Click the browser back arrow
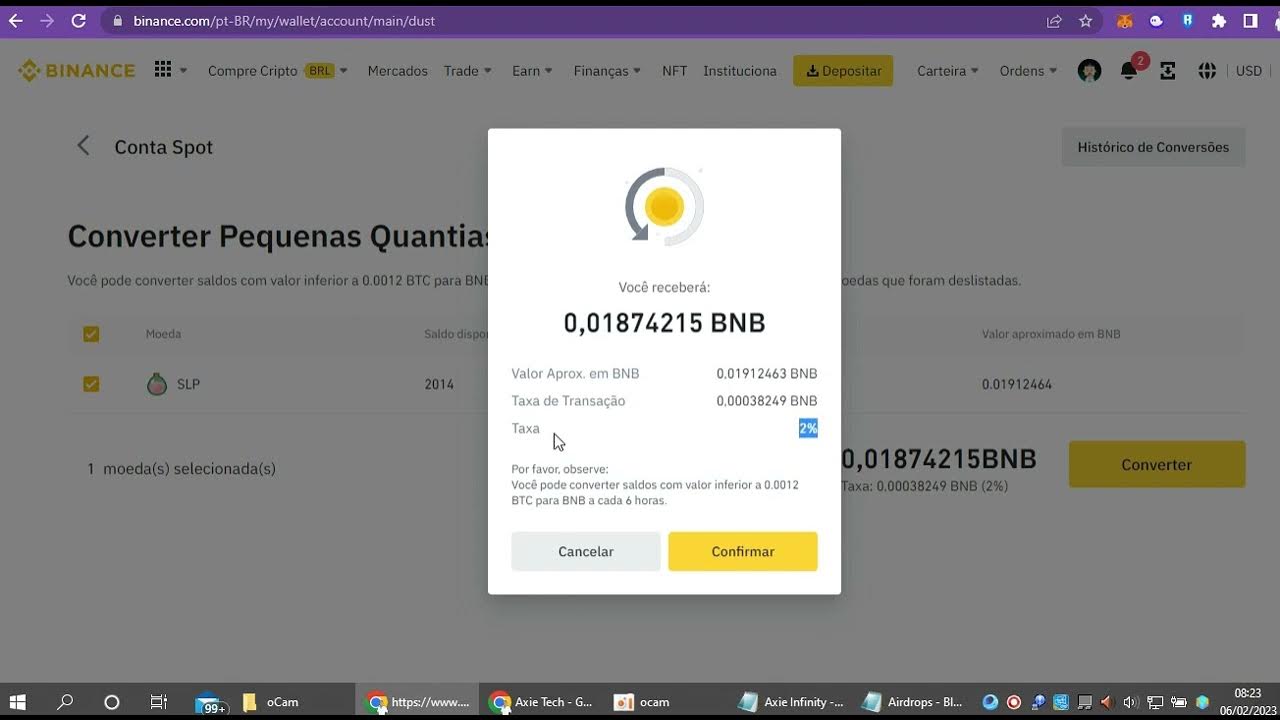The image size is (1280, 720). click(15, 20)
